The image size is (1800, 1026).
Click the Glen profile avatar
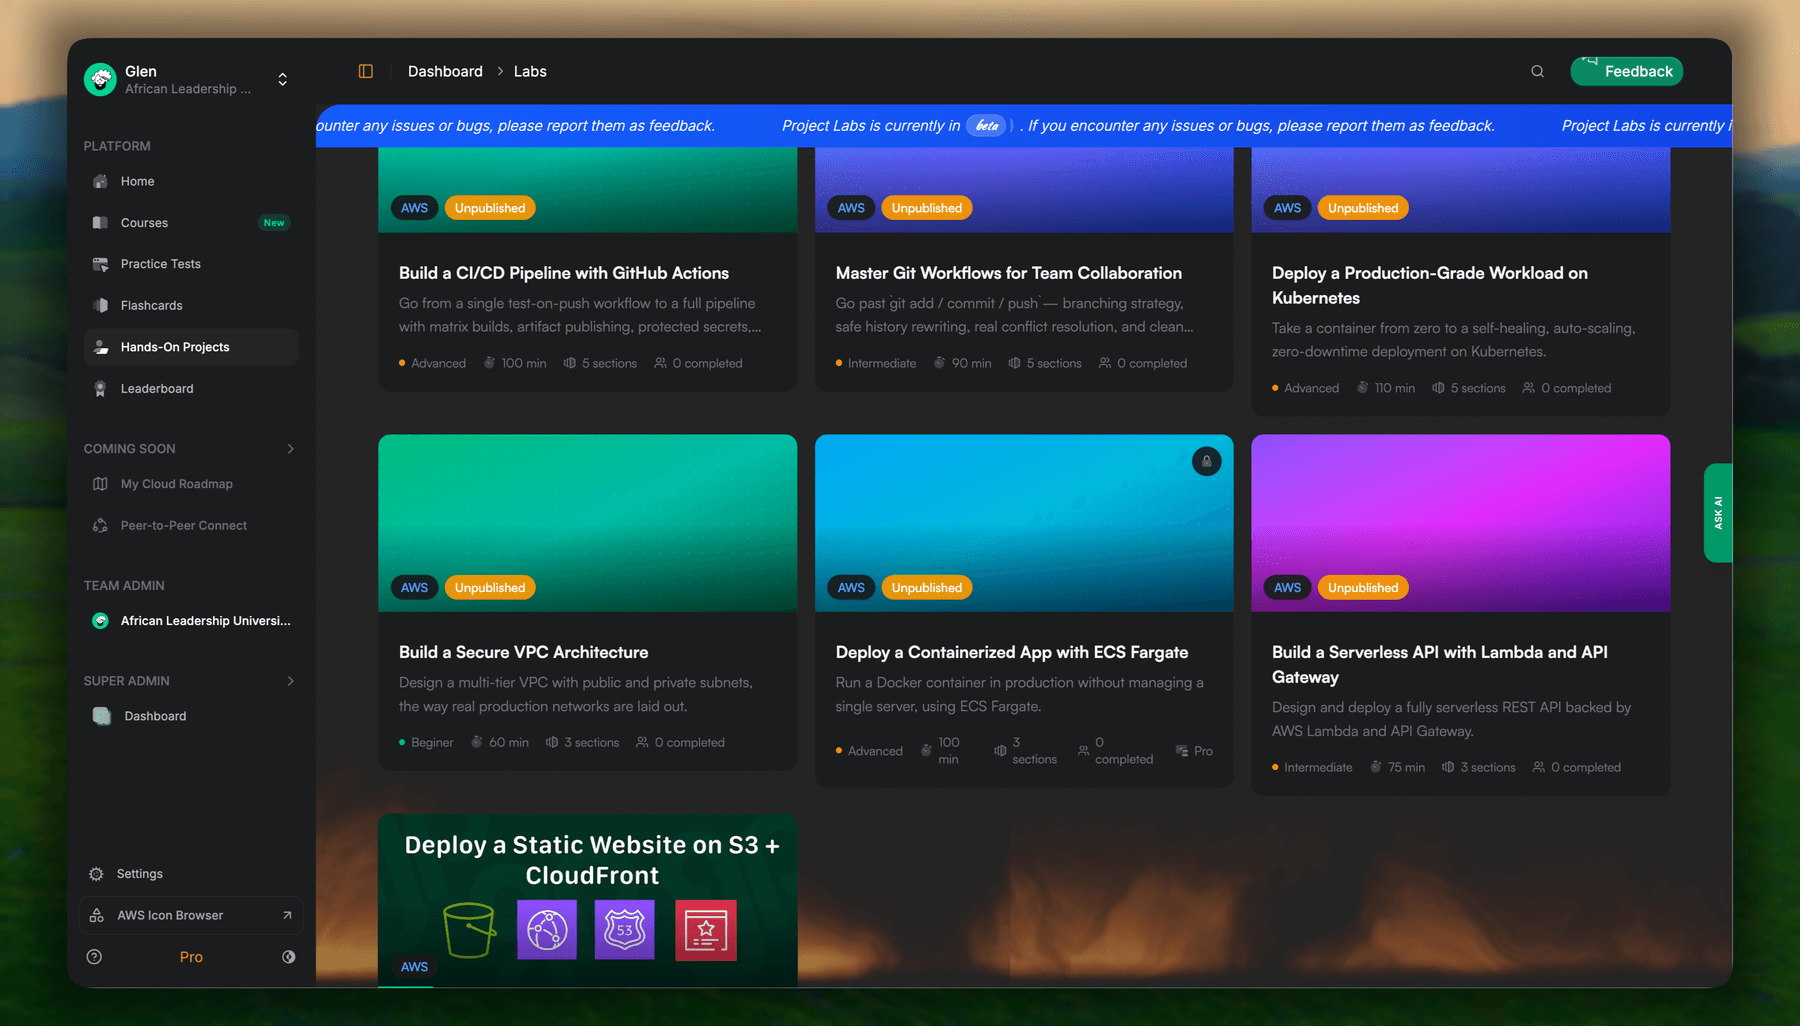100,79
